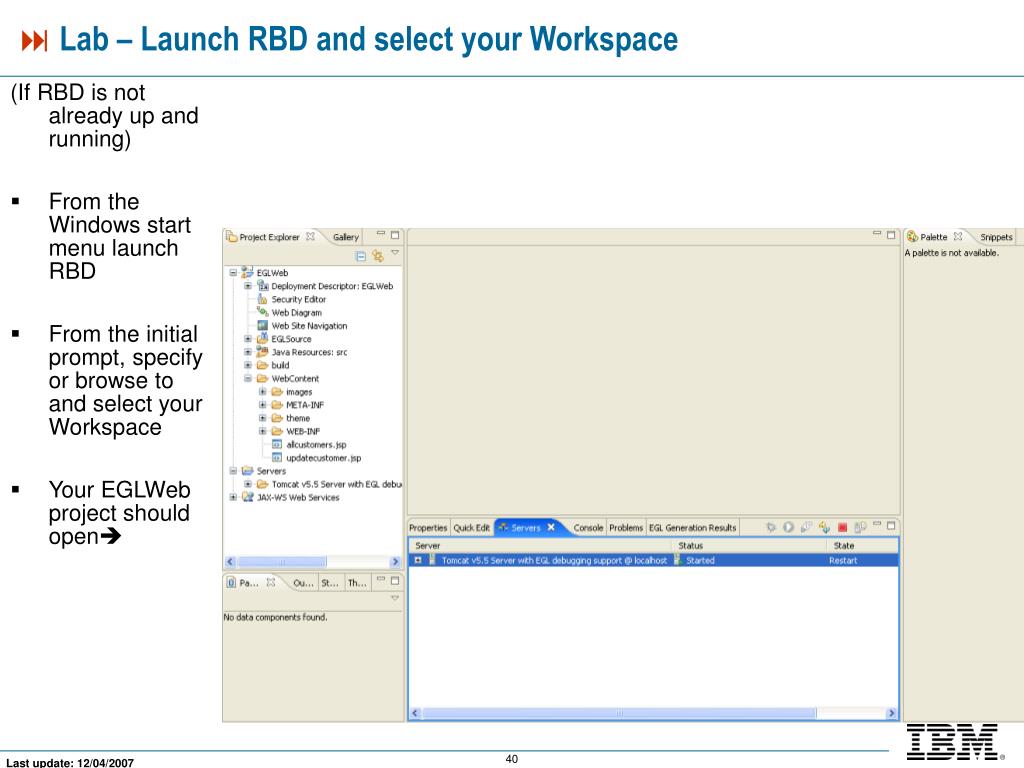This screenshot has width=1024, height=768.
Task: Click Link with Editor icon in Project Explorer
Action: tap(377, 256)
